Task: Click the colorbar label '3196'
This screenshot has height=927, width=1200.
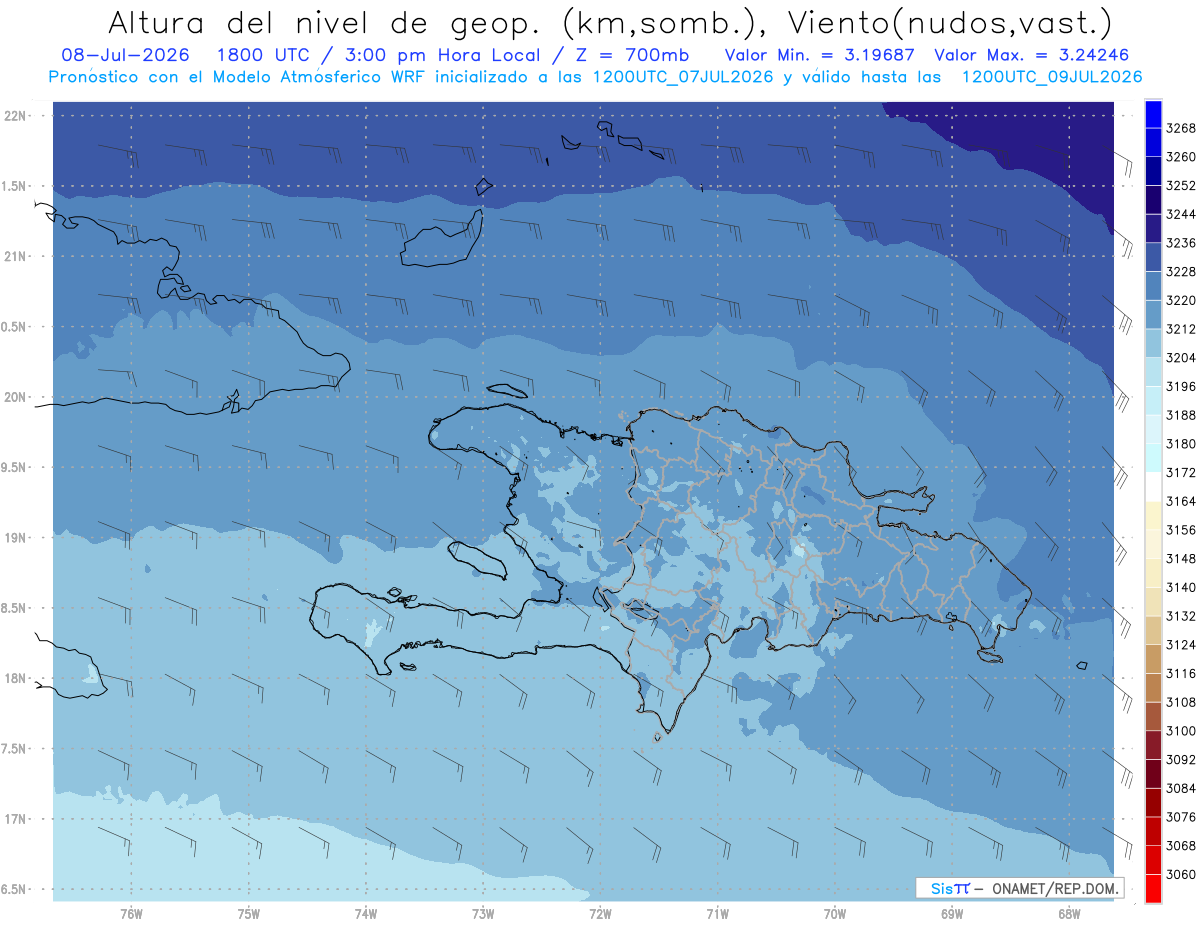Action: (1181, 387)
